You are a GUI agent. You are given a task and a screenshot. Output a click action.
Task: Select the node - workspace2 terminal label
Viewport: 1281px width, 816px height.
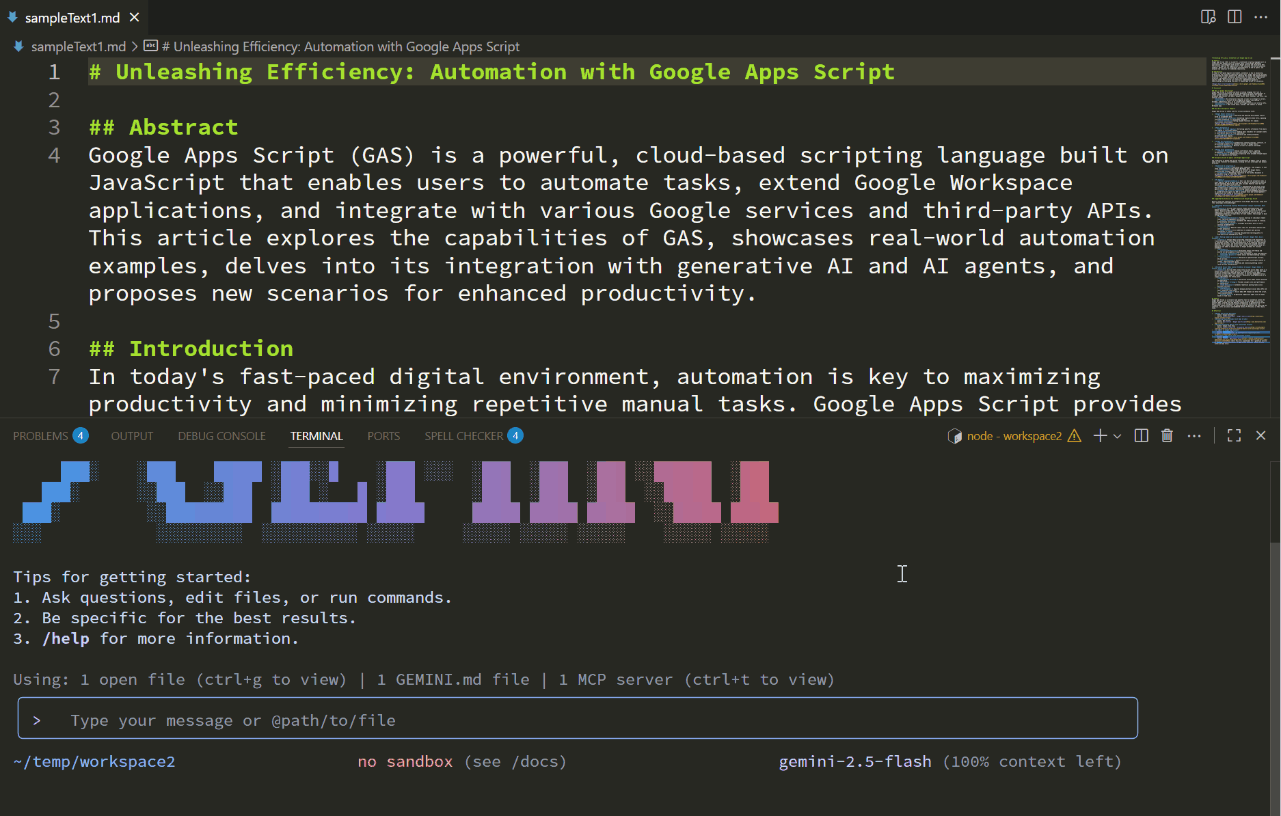[1013, 436]
